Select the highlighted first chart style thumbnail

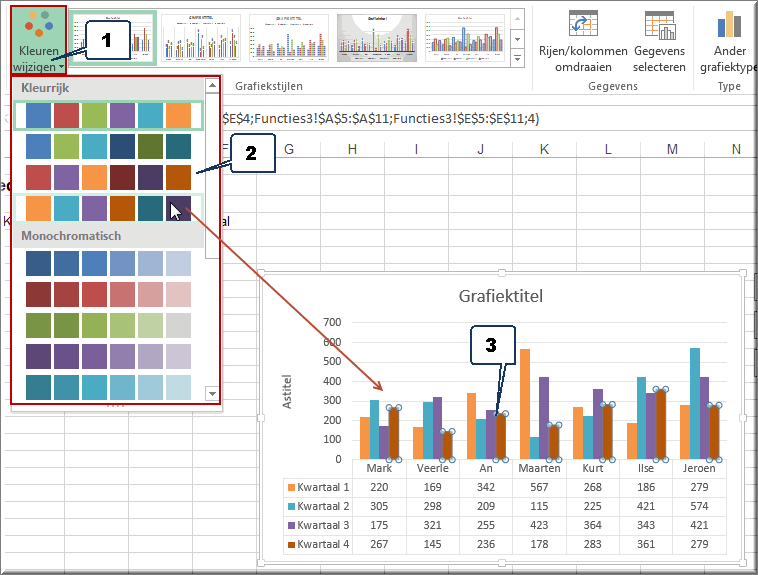[113, 38]
